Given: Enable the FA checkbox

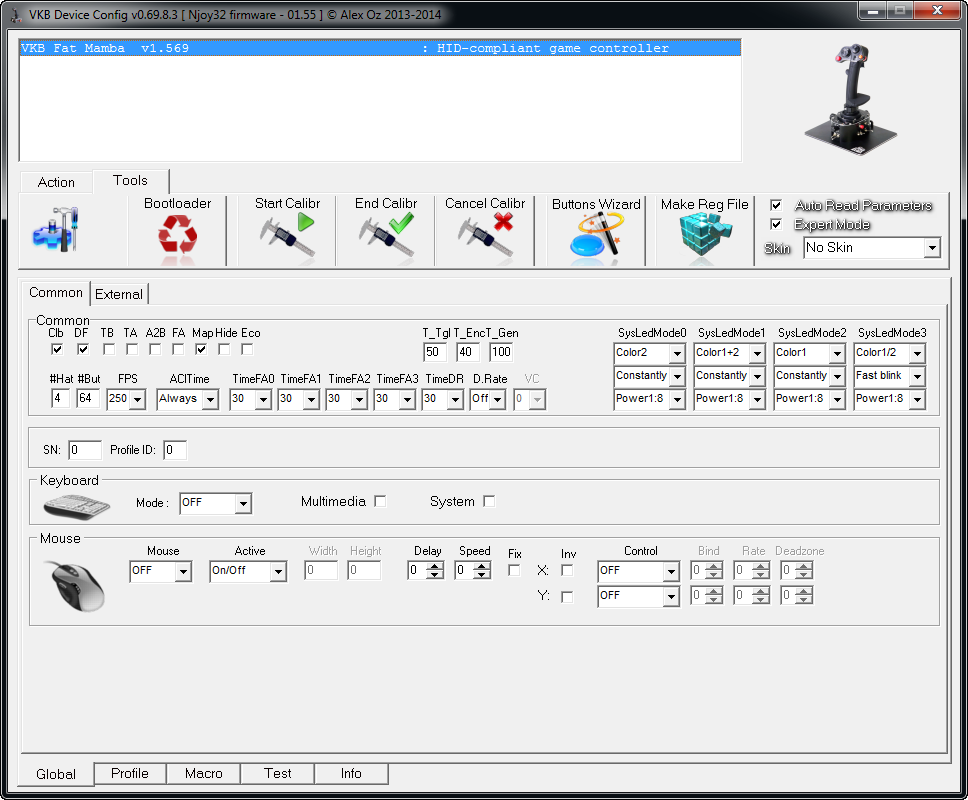Looking at the screenshot, I should tap(178, 349).
